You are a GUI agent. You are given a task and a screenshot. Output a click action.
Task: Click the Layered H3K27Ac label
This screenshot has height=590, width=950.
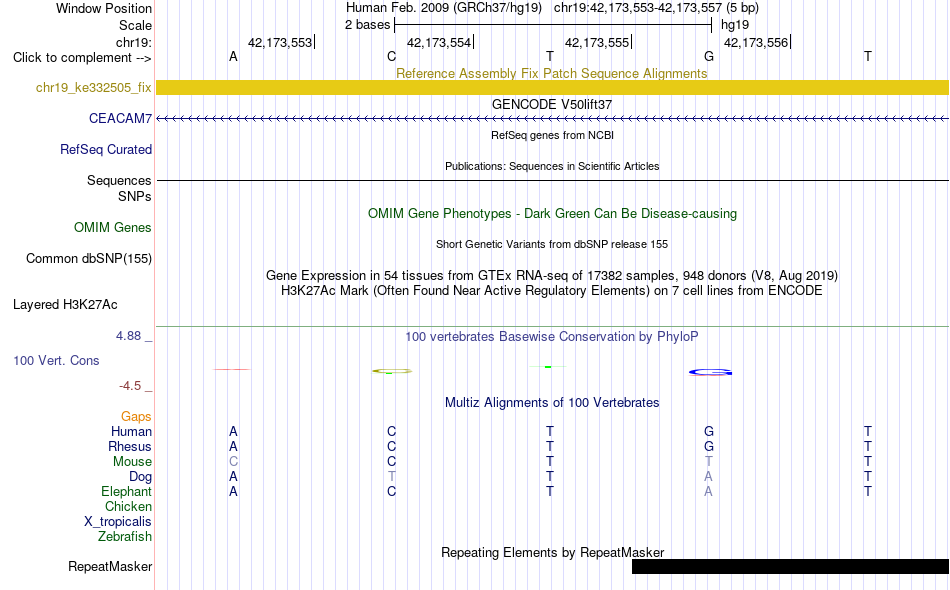(x=65, y=305)
